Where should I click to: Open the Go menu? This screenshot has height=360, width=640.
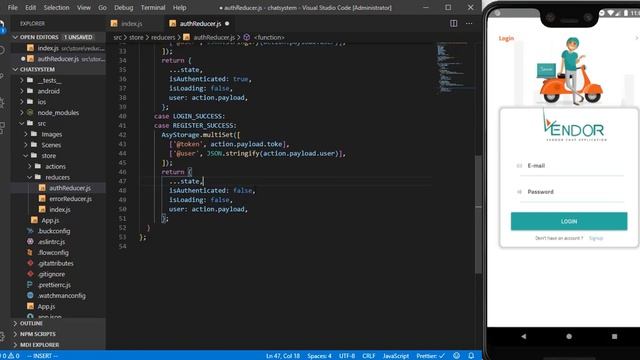pyautogui.click(x=102, y=7)
